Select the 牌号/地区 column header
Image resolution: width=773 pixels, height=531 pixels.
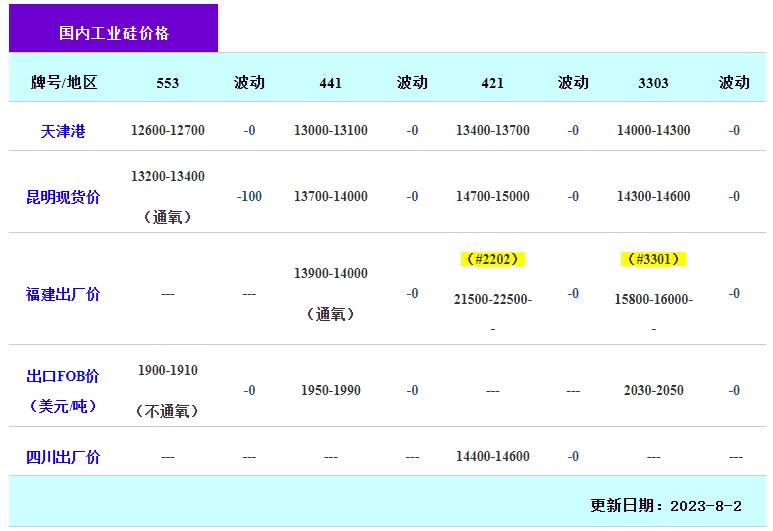coord(64,82)
